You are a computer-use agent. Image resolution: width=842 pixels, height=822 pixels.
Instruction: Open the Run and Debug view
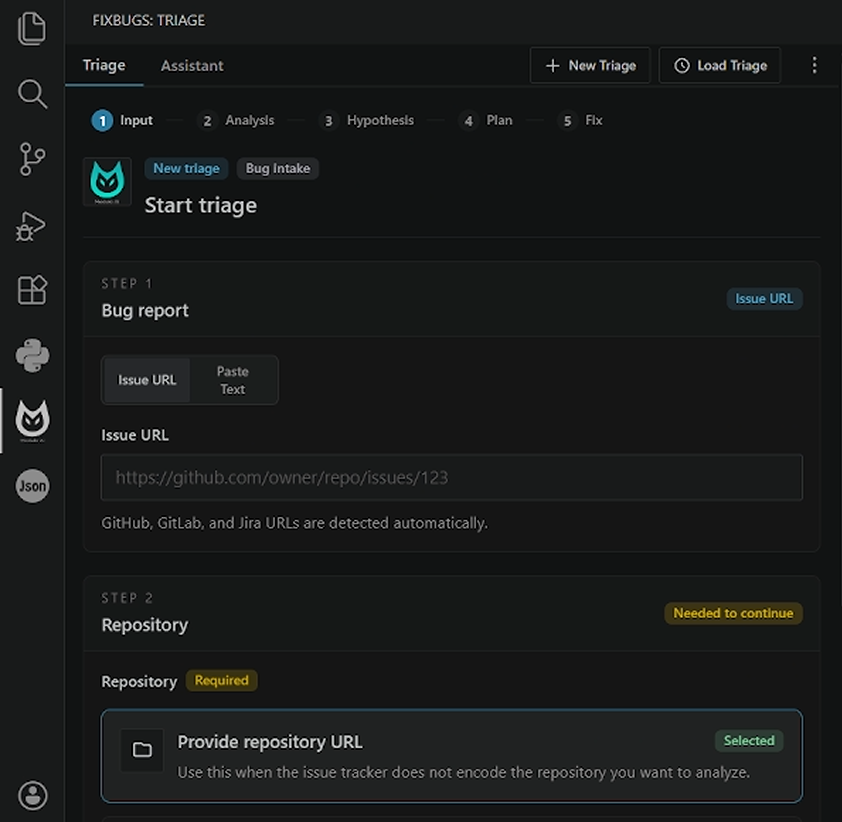tap(31, 226)
